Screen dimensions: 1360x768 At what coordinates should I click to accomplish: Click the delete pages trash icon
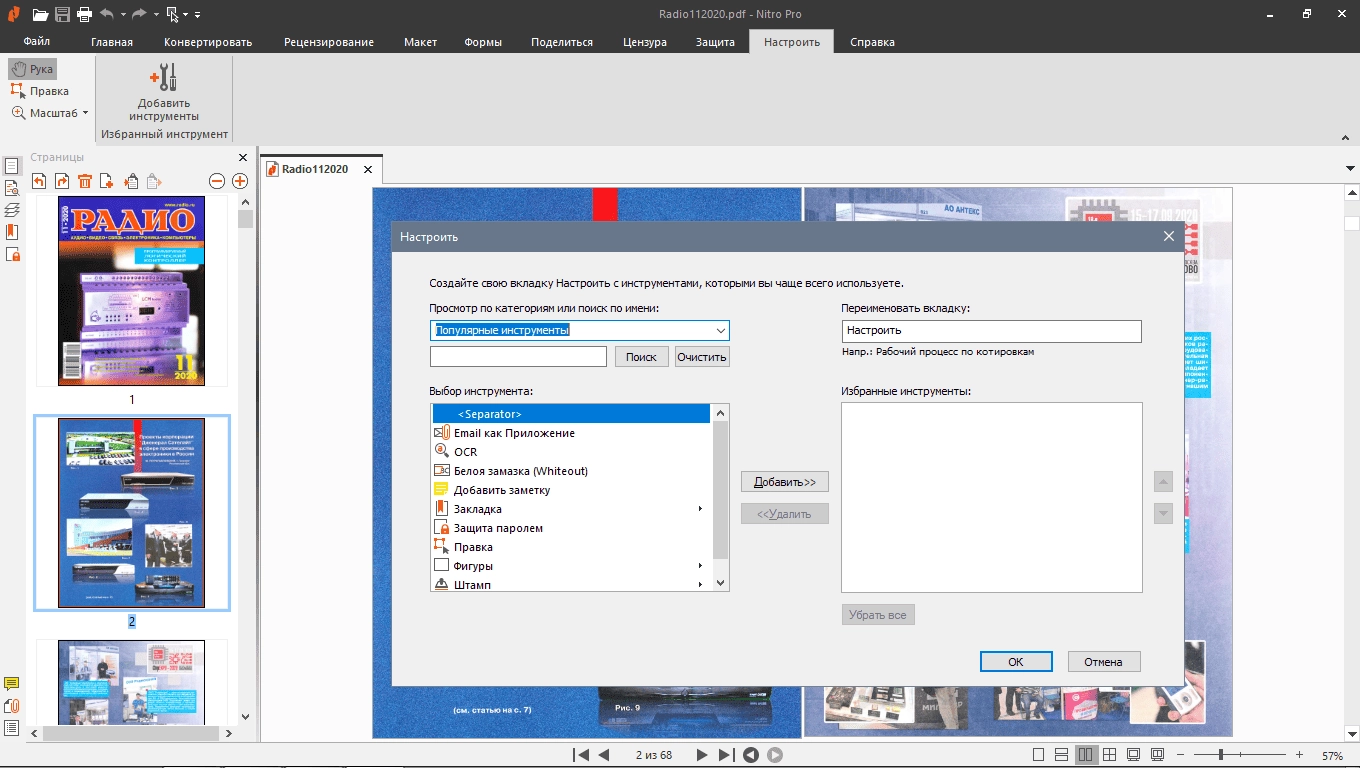[x=84, y=181]
